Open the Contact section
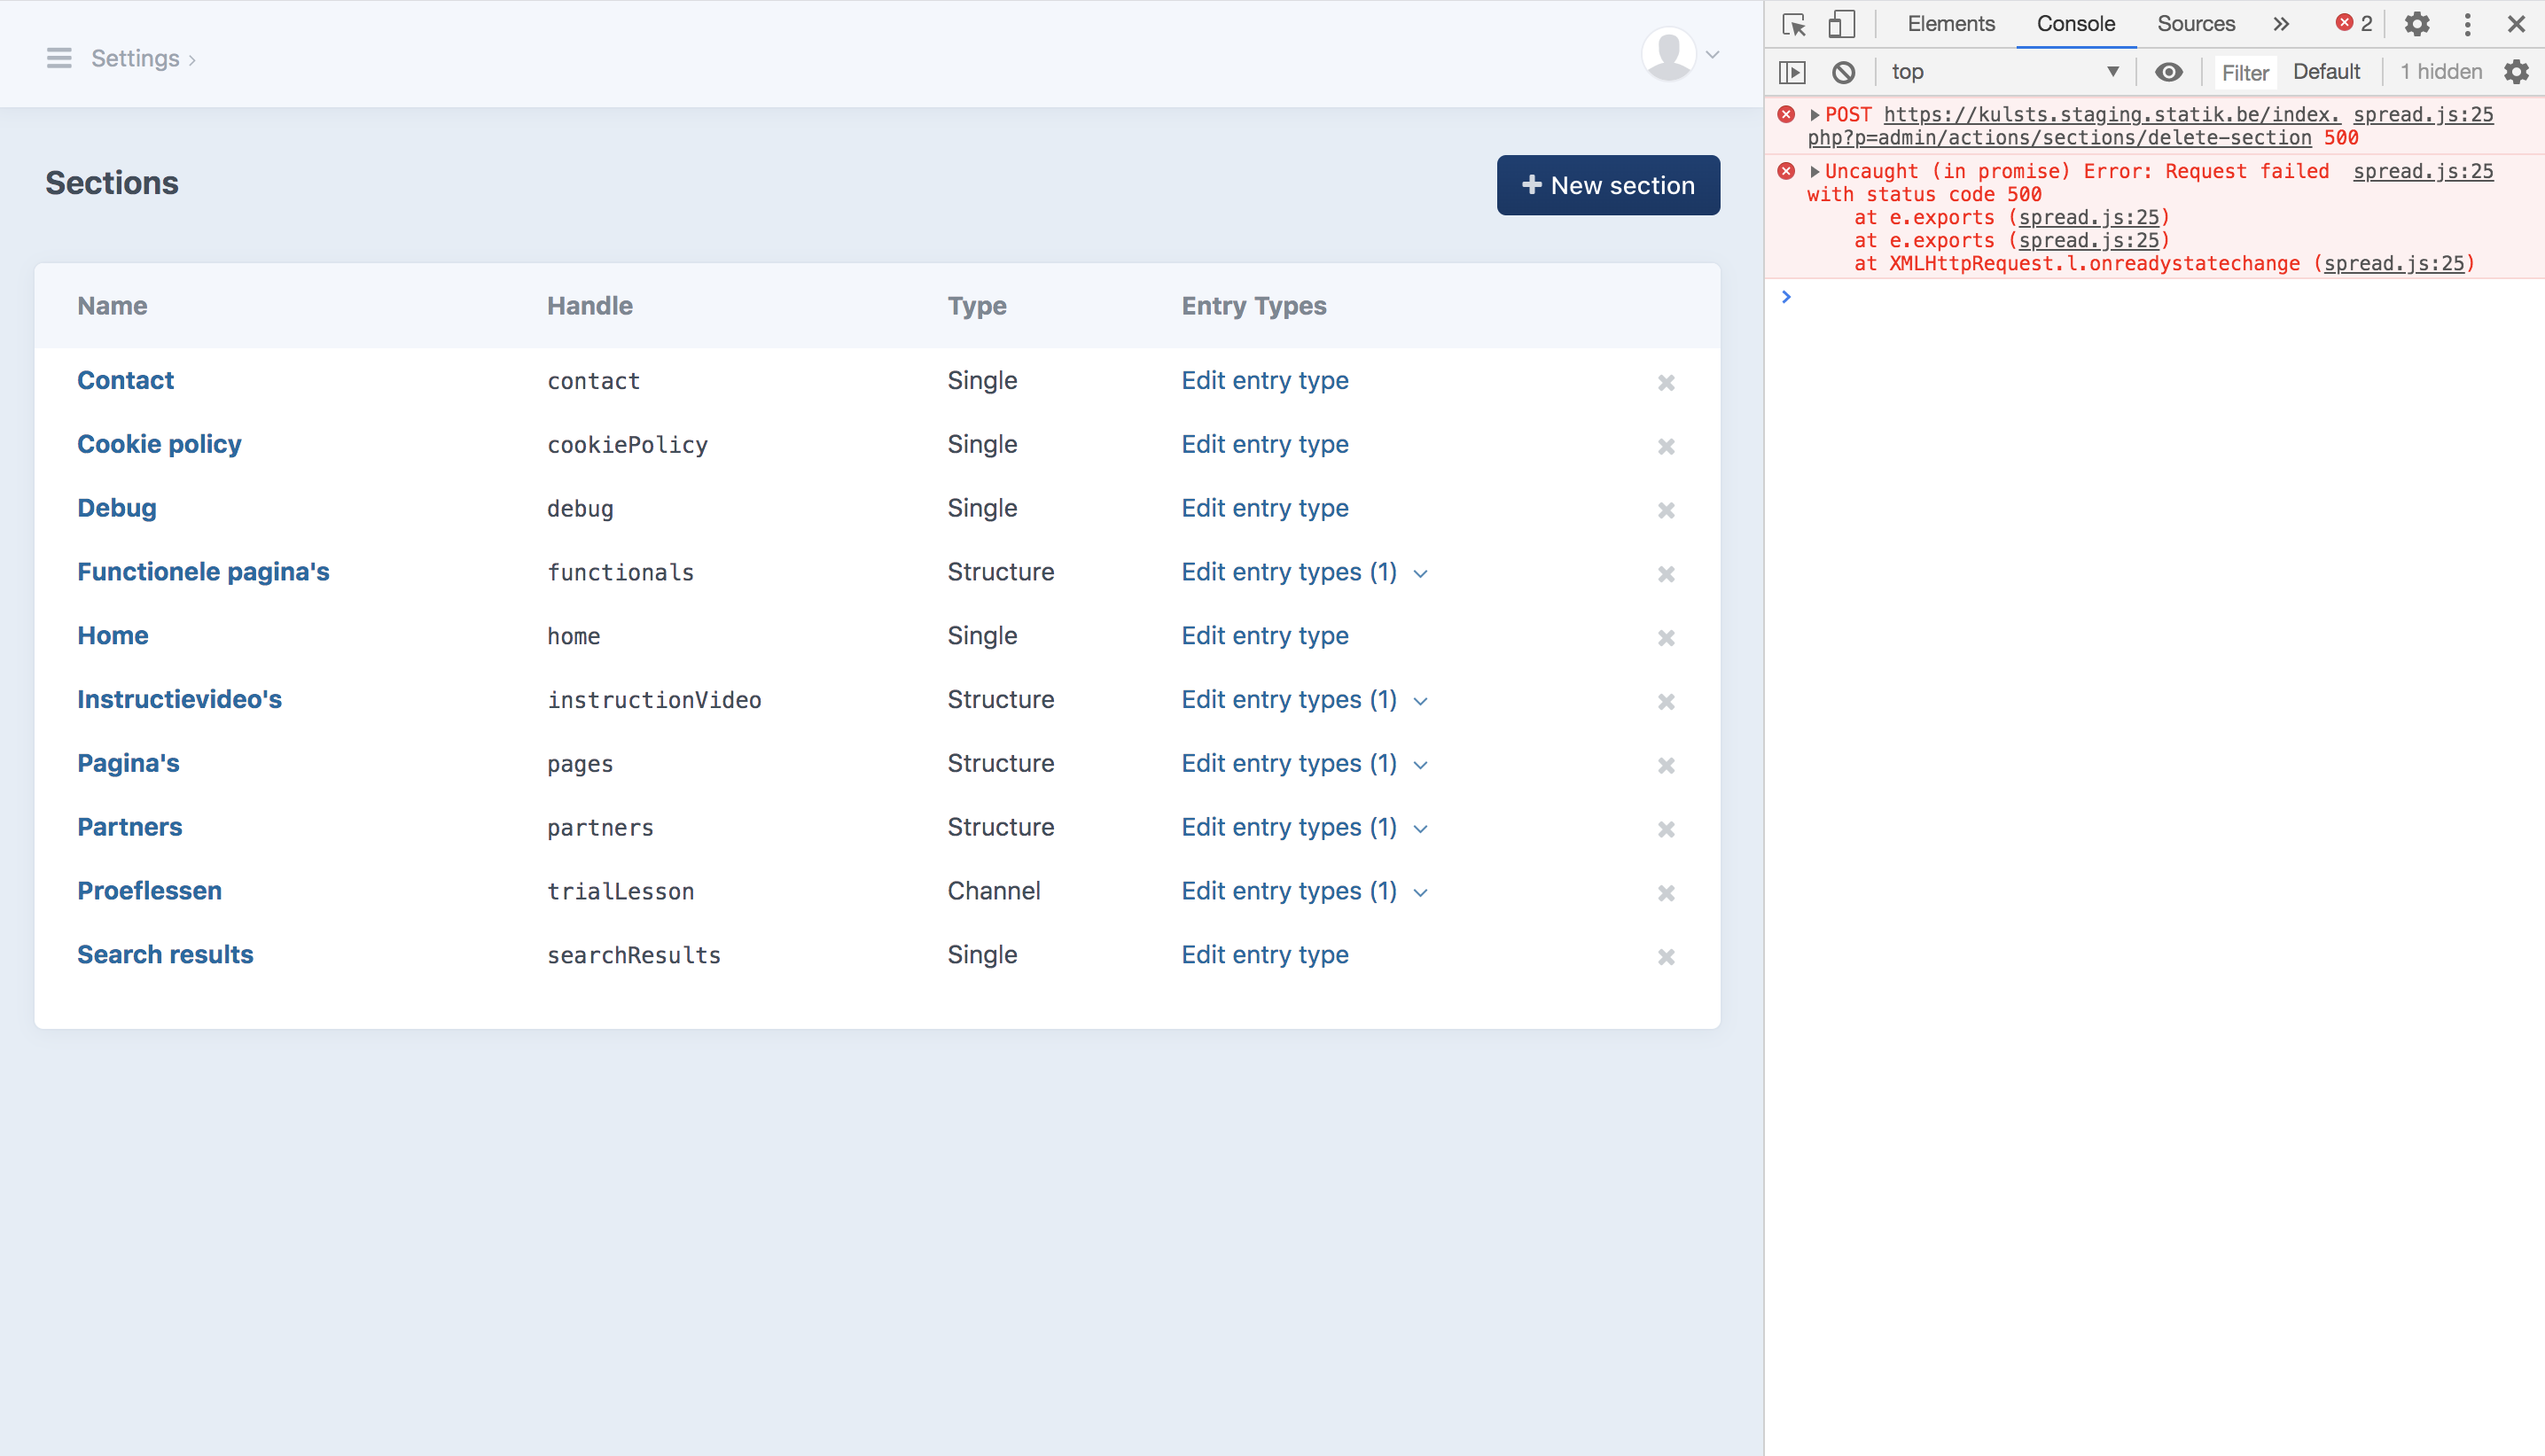This screenshot has height=1456, width=2545. (125, 380)
